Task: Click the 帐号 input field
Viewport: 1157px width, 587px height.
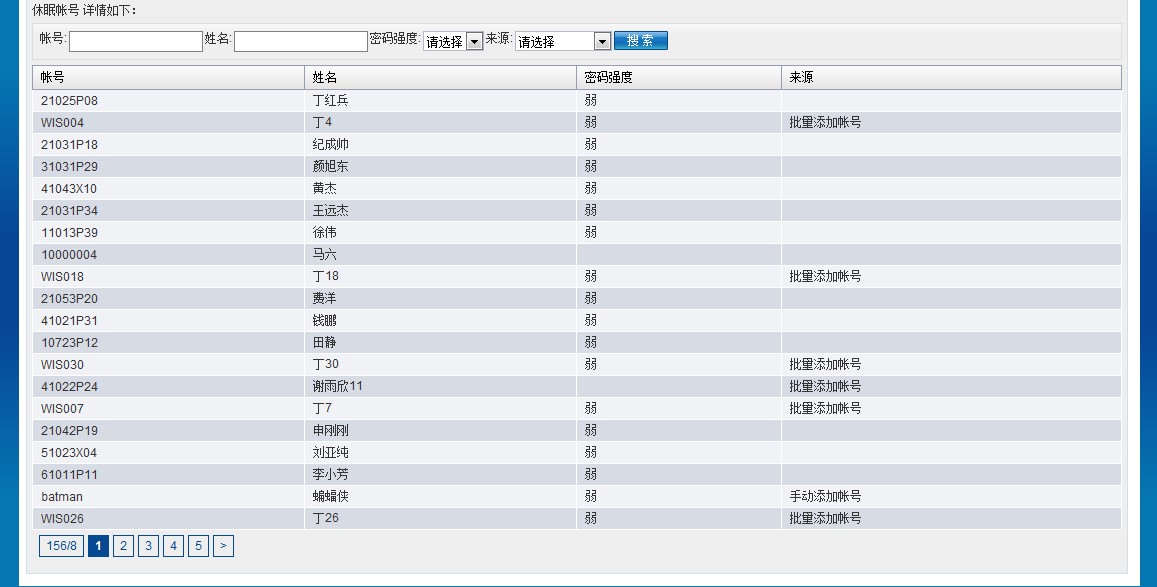Action: point(136,41)
